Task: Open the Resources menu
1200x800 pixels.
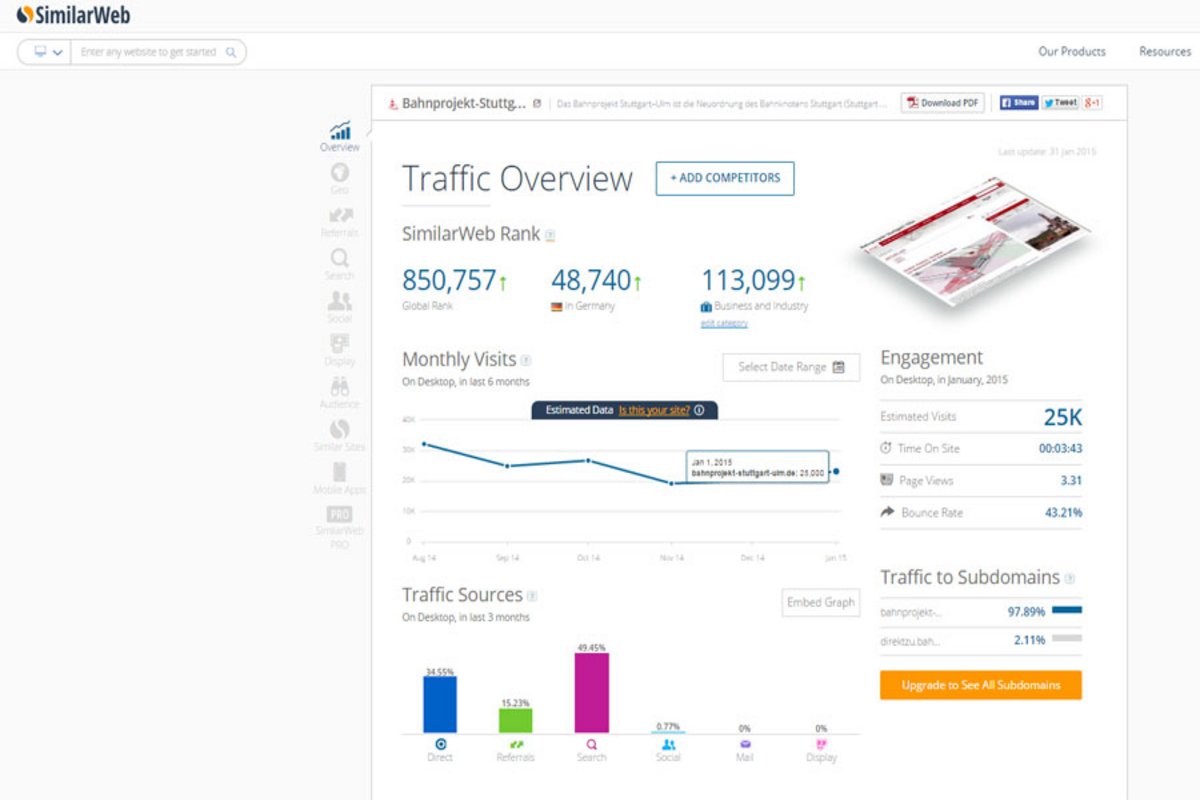Action: 1164,52
